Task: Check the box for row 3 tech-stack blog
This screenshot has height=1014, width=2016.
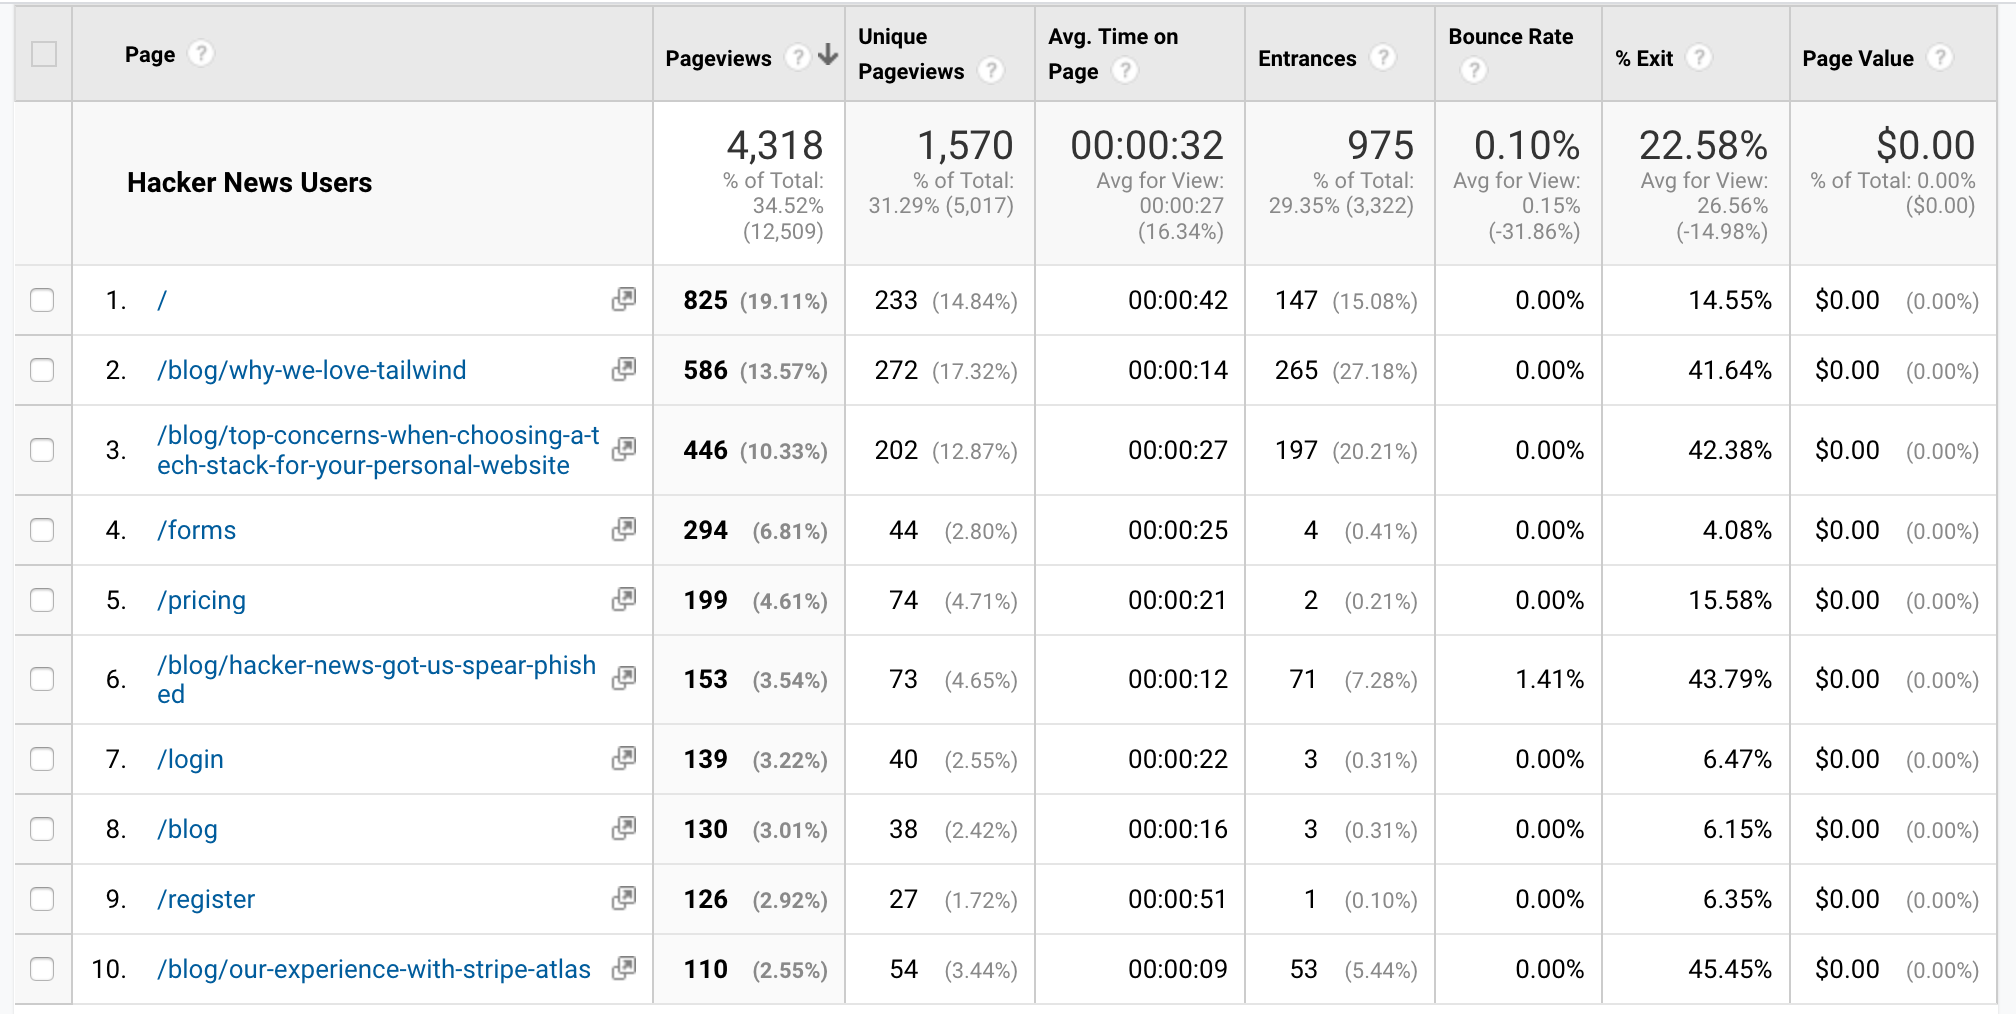Action: coord(42,450)
